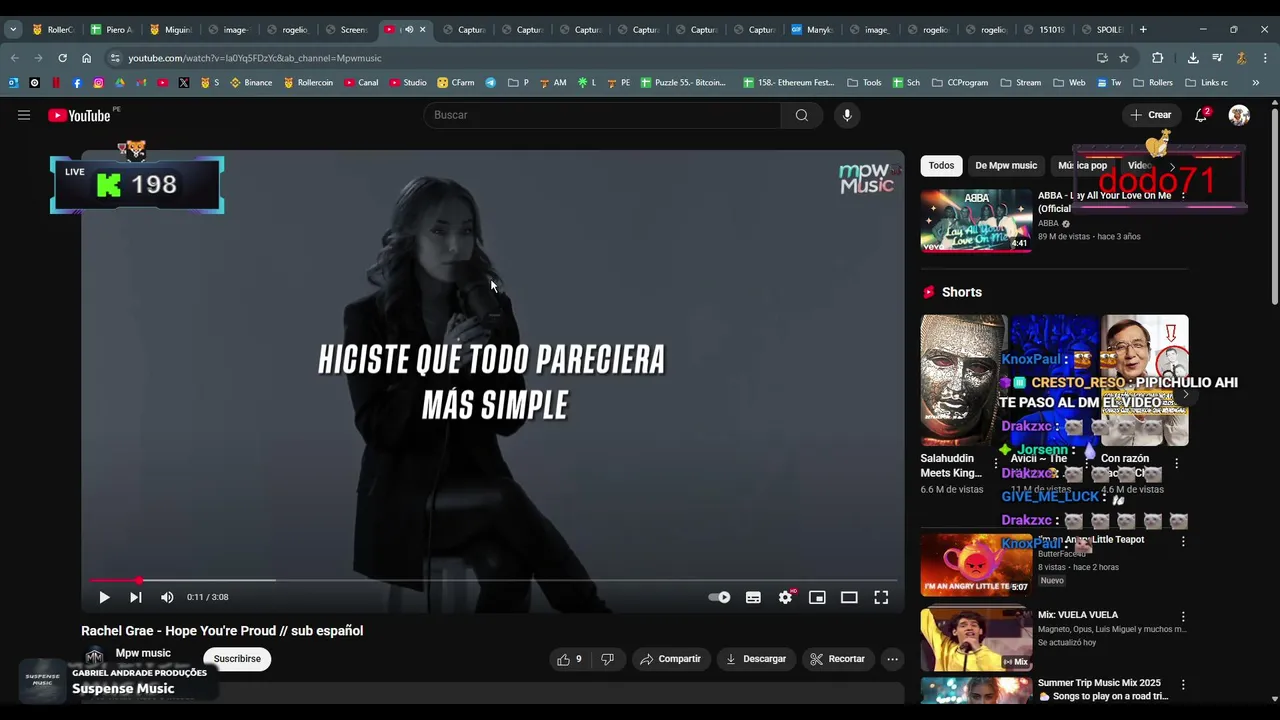Open the ABBA video thumbnail

(976, 220)
